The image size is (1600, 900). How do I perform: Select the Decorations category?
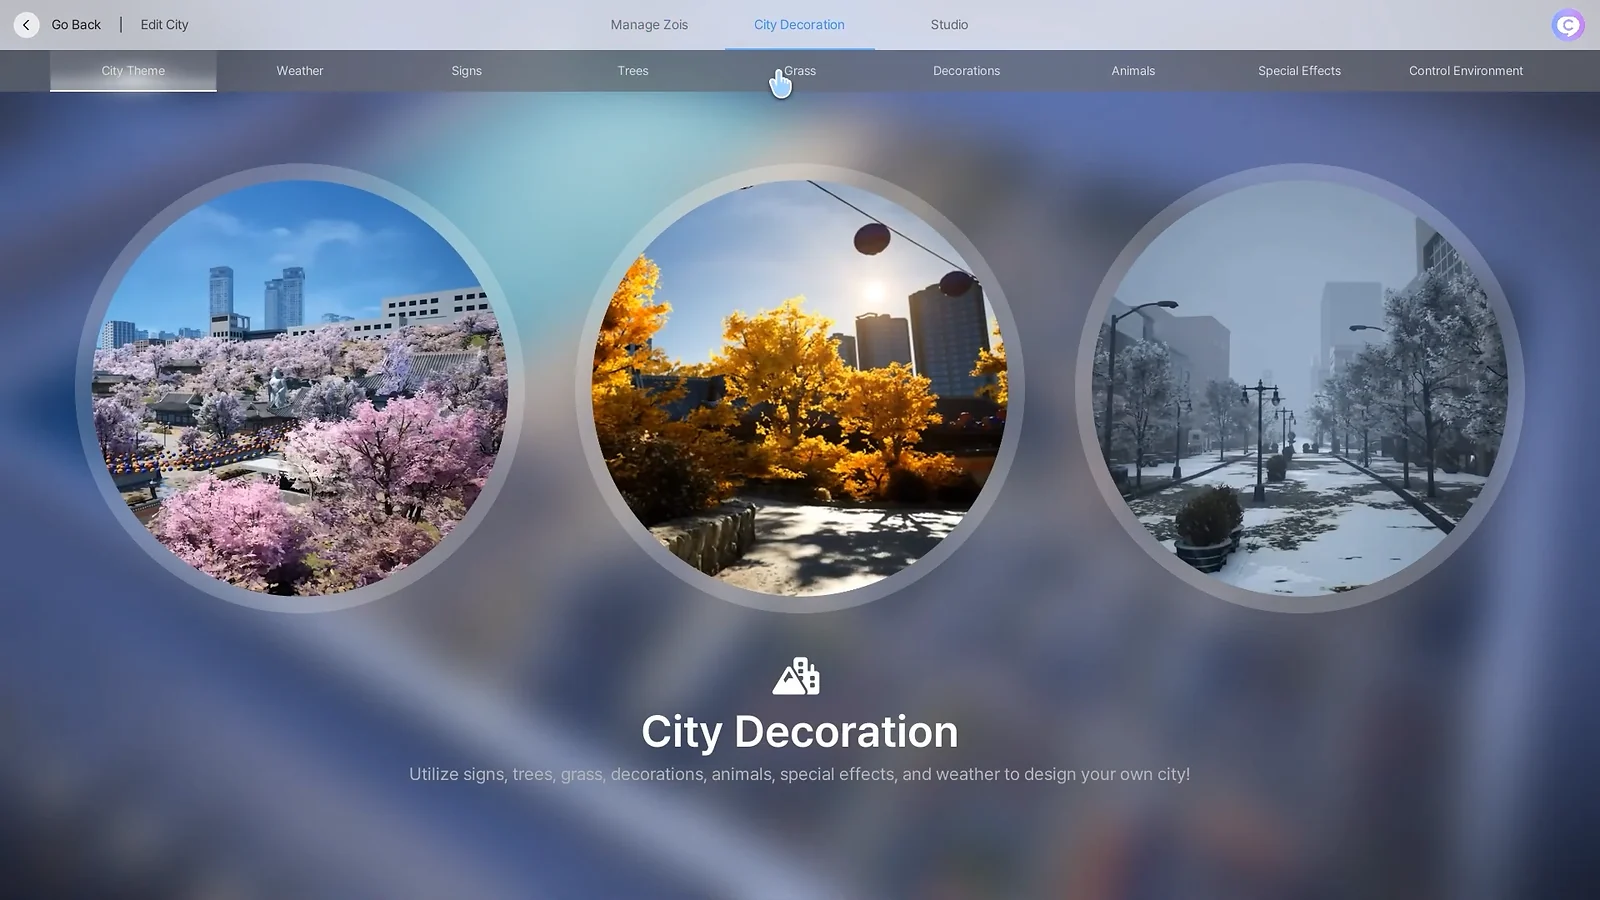pos(966,70)
